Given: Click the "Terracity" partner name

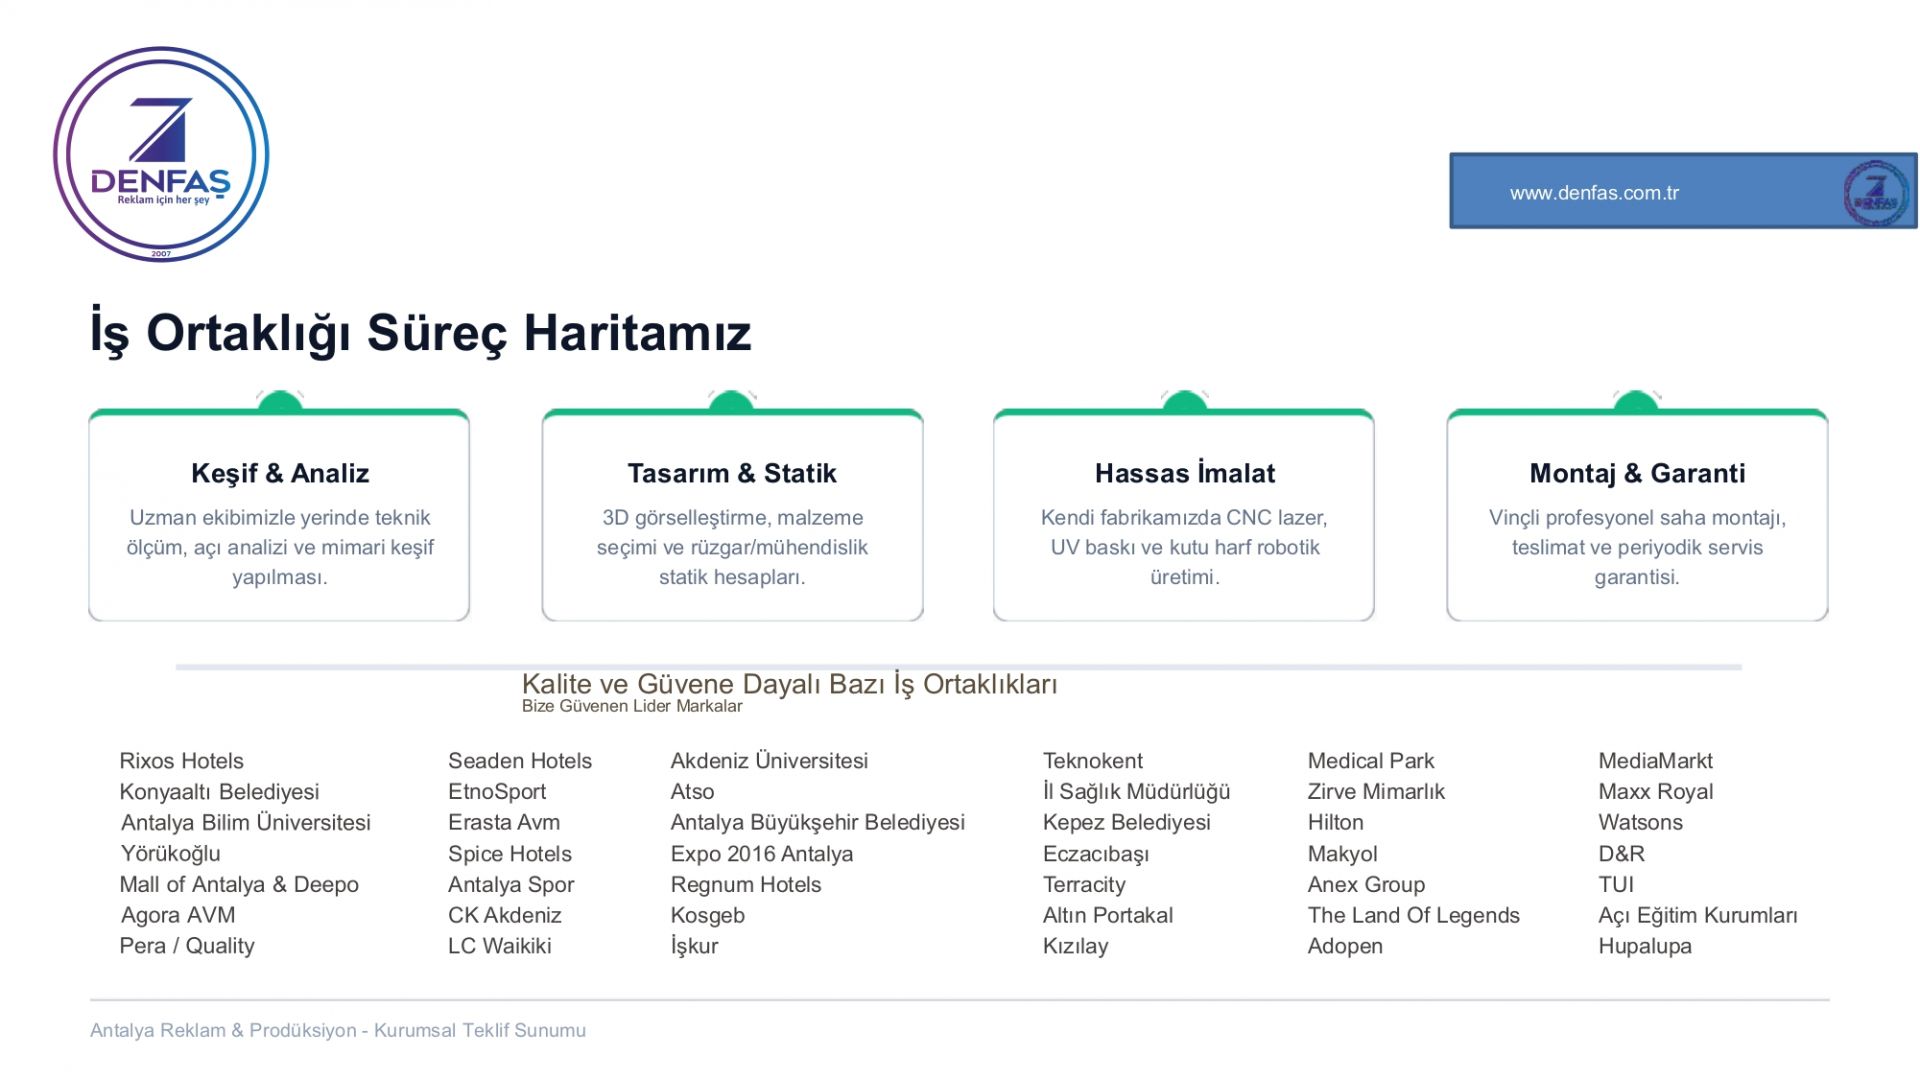Looking at the screenshot, I should click(x=1084, y=885).
